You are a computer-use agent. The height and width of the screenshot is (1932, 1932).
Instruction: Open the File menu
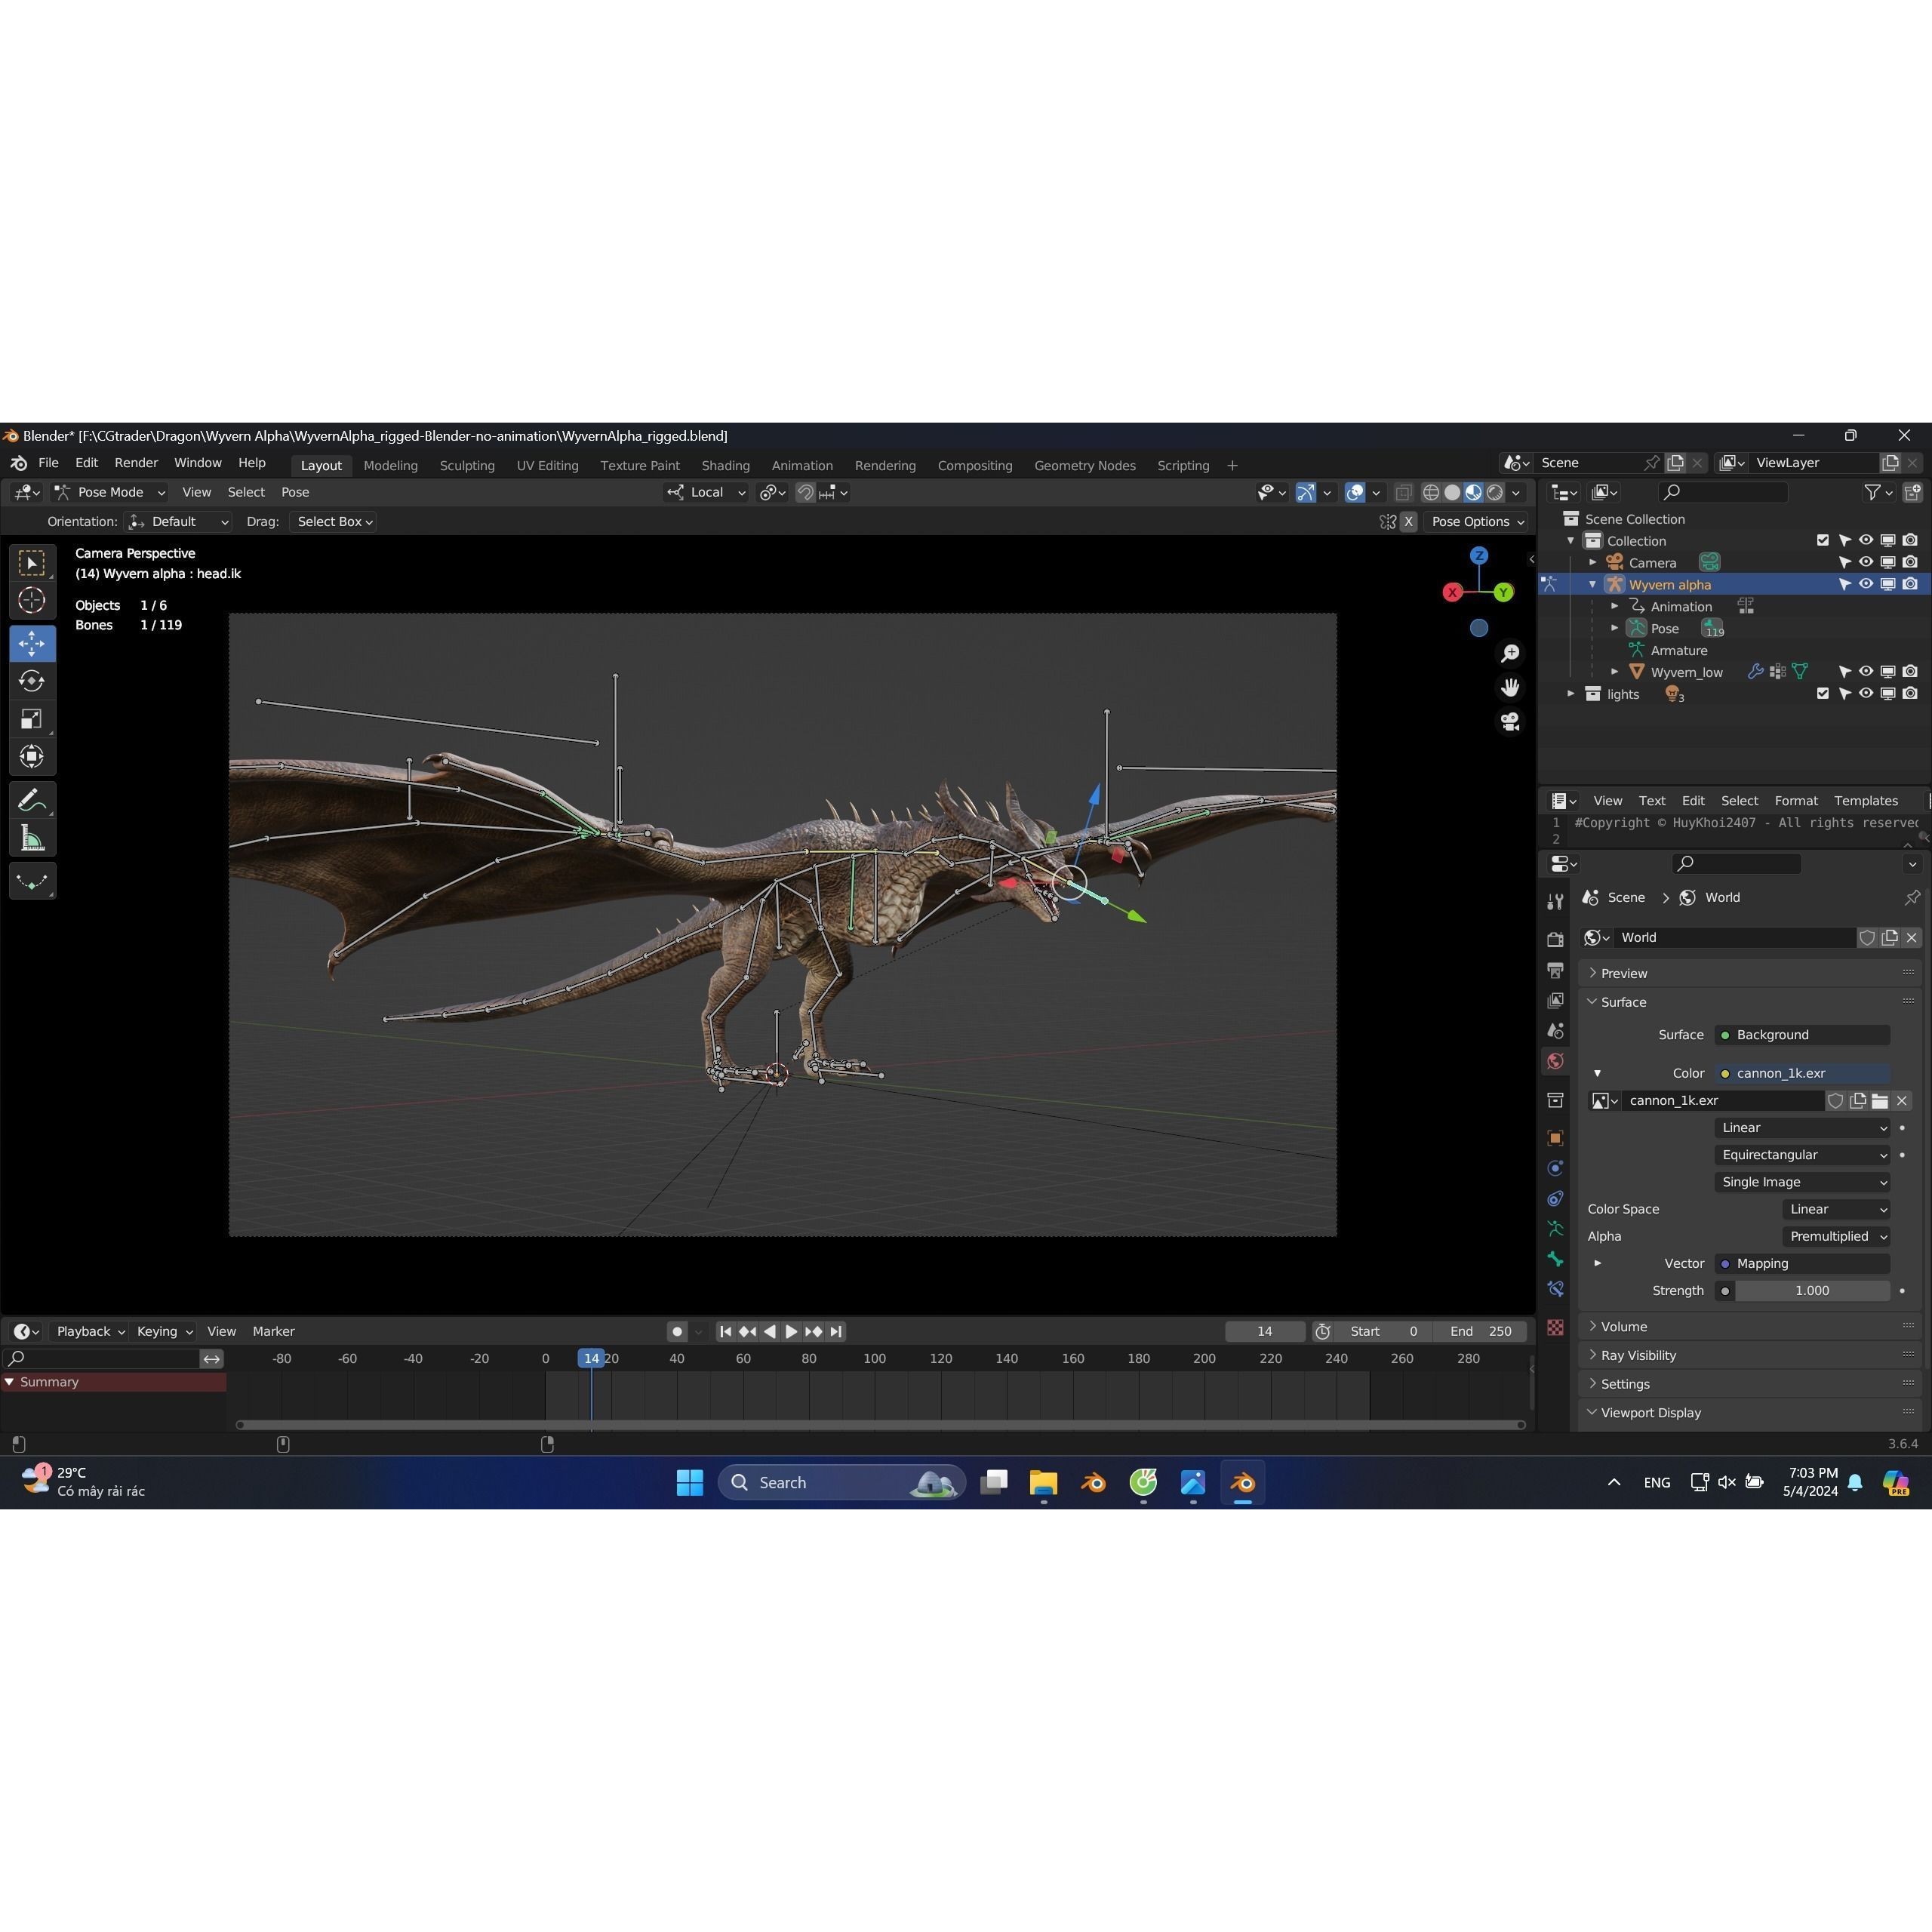[x=48, y=463]
